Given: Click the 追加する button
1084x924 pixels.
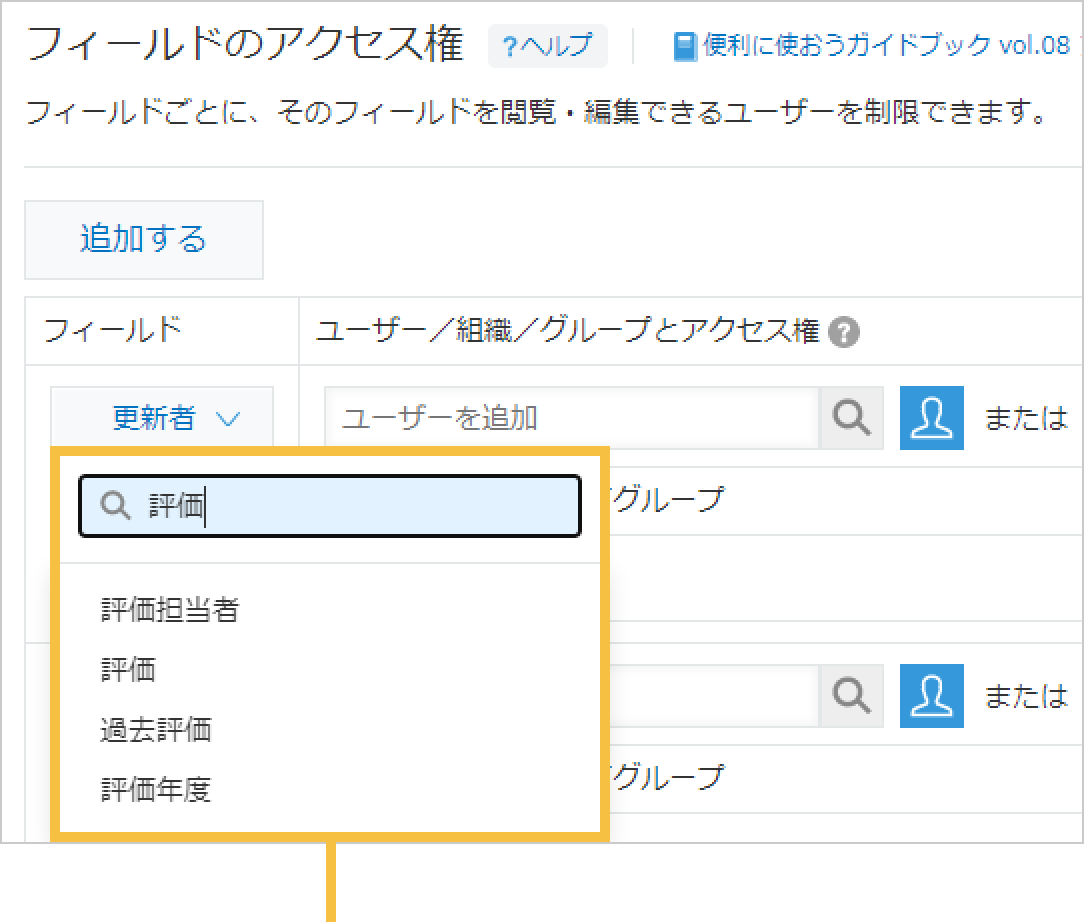Looking at the screenshot, I should 143,239.
